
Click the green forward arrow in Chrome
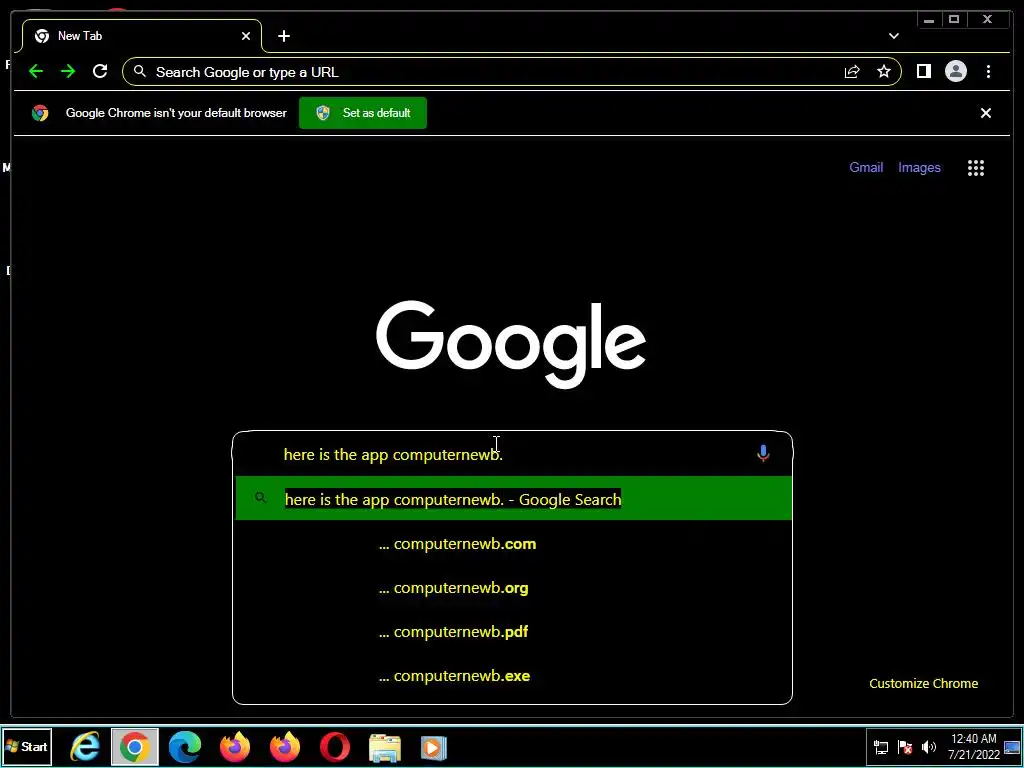click(68, 71)
